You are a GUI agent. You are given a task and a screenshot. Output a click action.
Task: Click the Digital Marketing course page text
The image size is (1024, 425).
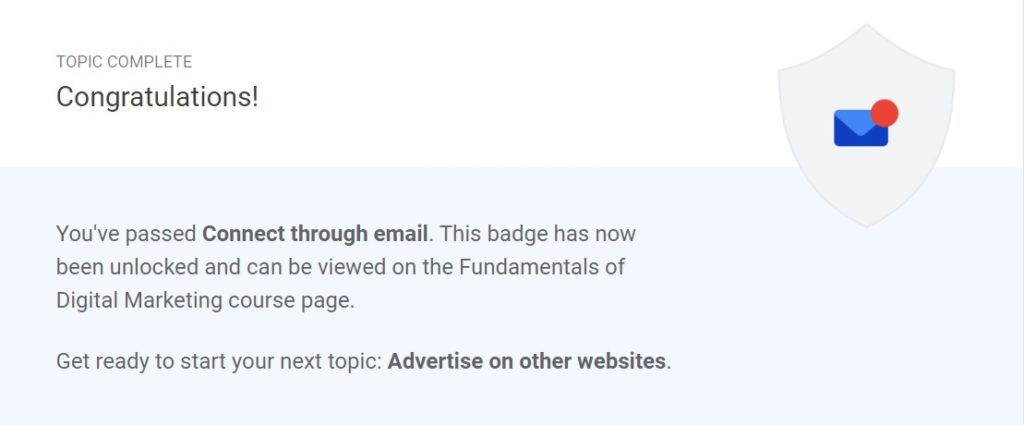(205, 301)
